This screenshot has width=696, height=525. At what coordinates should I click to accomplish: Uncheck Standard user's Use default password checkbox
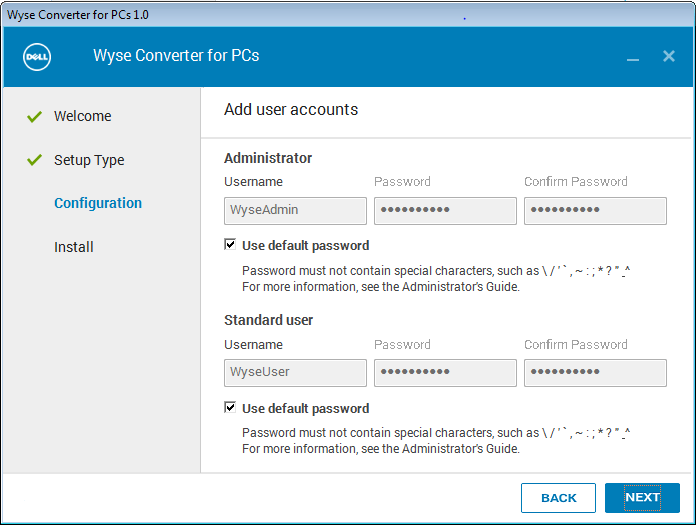(x=231, y=408)
